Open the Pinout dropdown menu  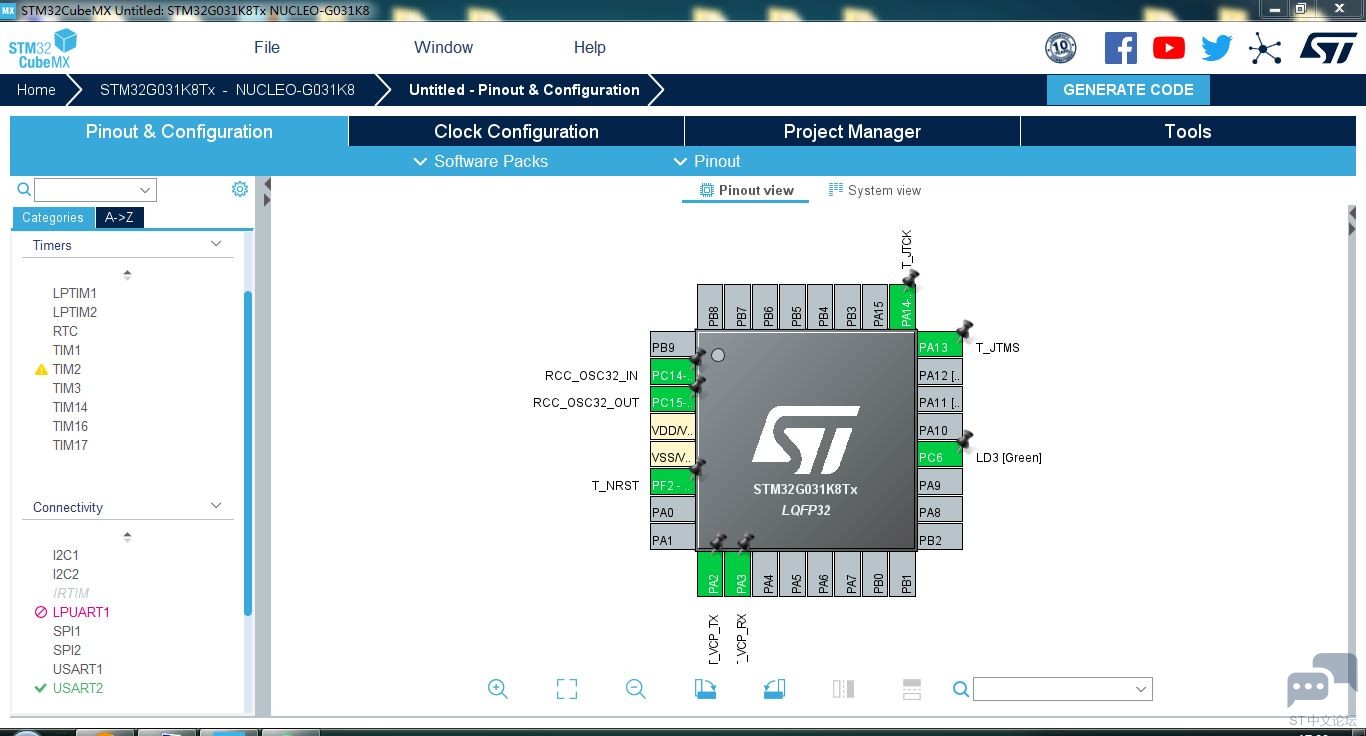pos(708,161)
